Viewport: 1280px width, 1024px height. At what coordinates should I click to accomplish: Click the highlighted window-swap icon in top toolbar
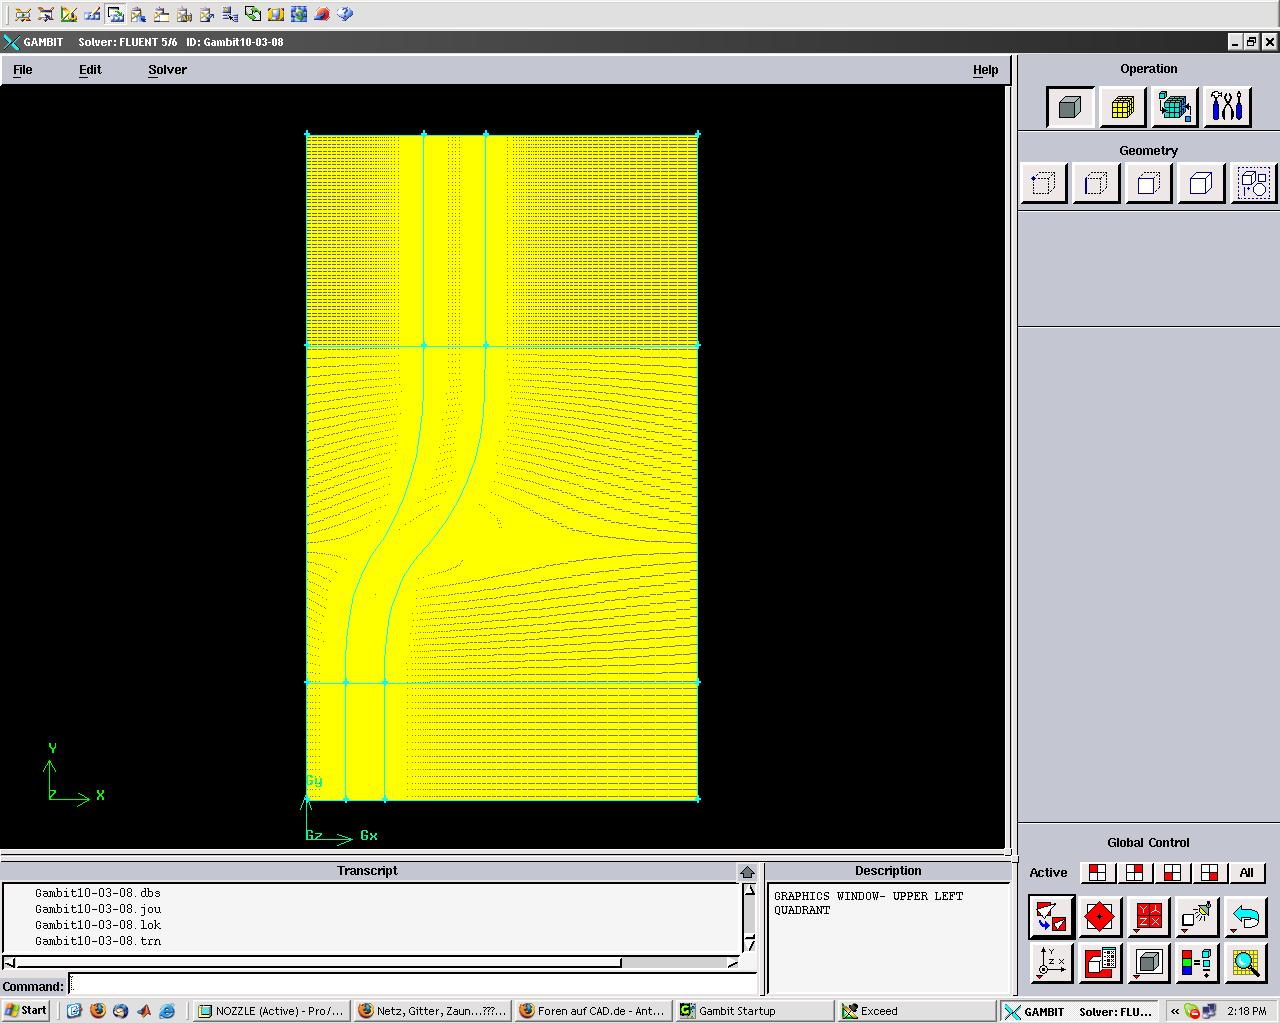(115, 14)
